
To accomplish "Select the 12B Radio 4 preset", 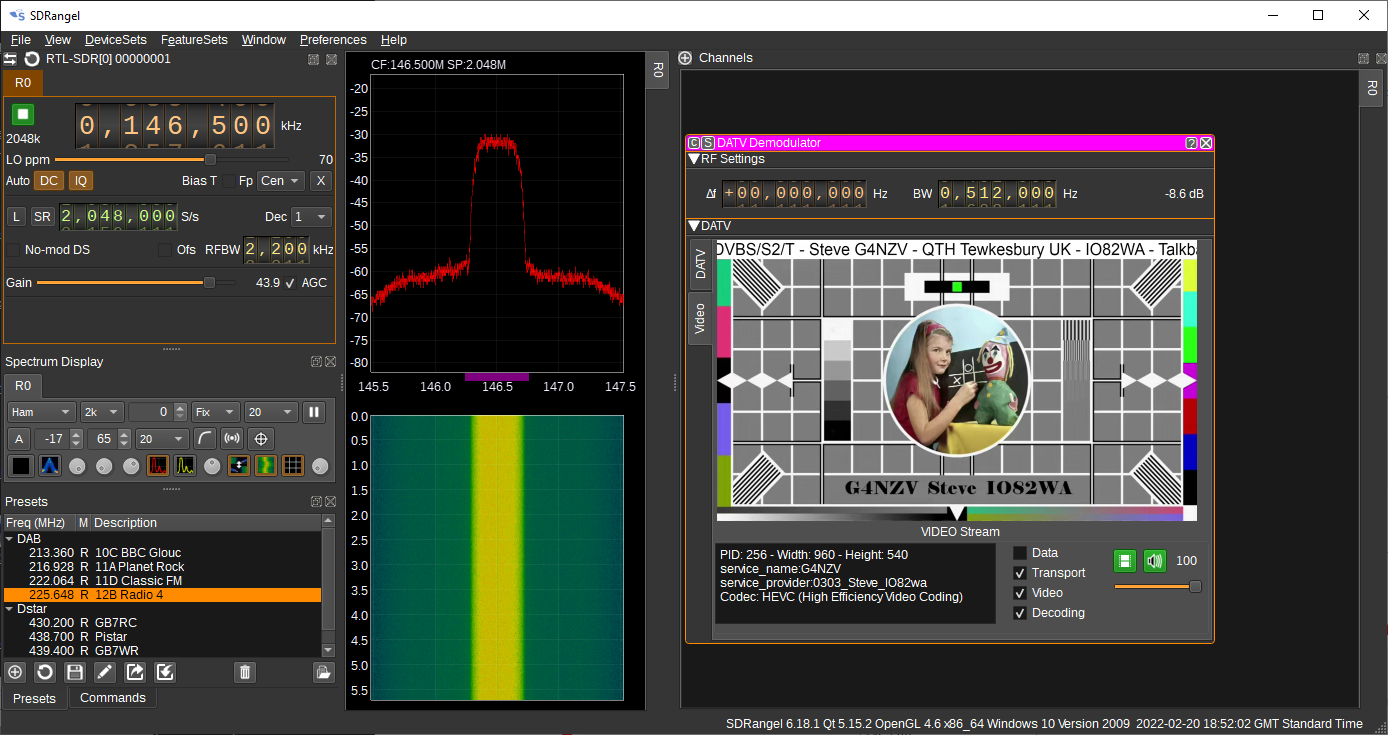I will click(x=162, y=595).
